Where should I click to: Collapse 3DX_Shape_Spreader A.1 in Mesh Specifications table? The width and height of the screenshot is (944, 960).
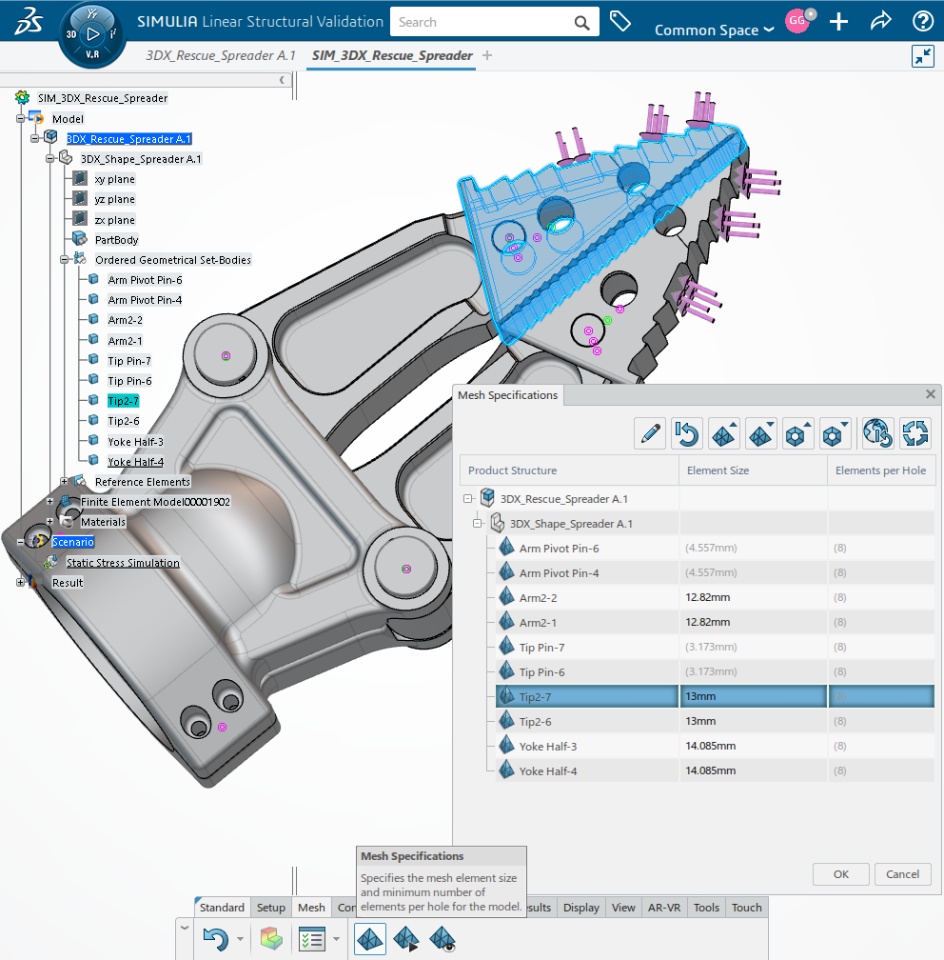pyautogui.click(x=478, y=523)
